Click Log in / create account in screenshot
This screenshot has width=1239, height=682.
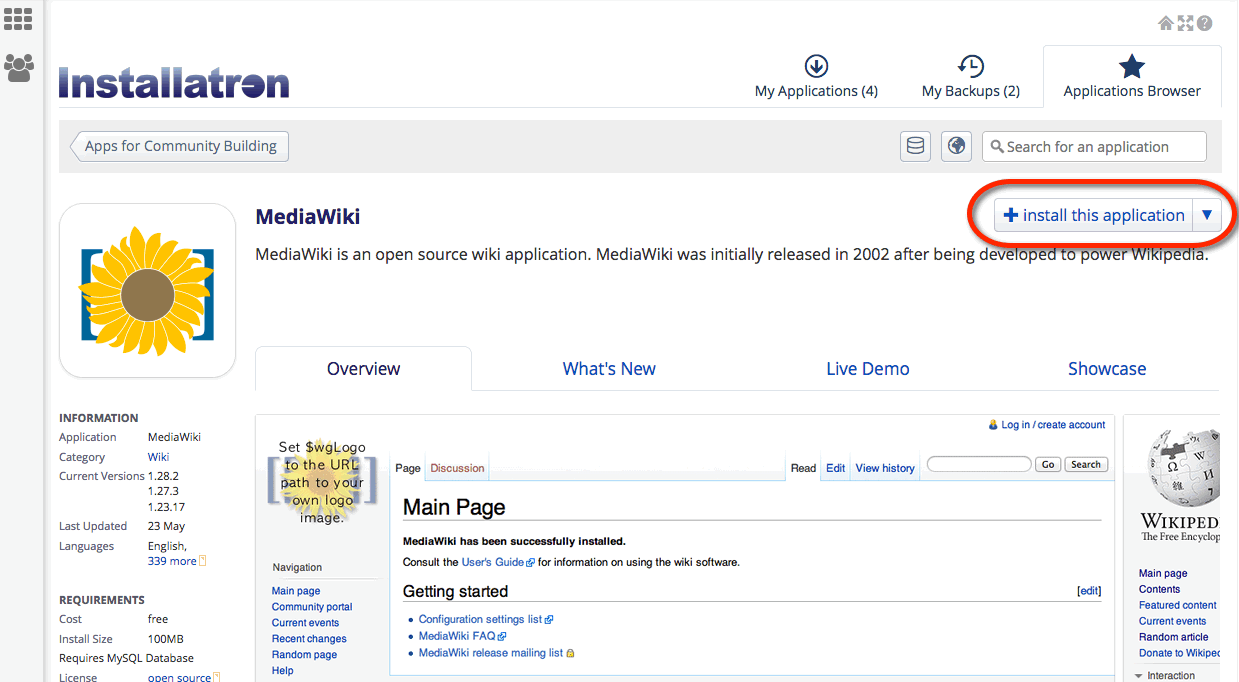pyautogui.click(x=1053, y=425)
